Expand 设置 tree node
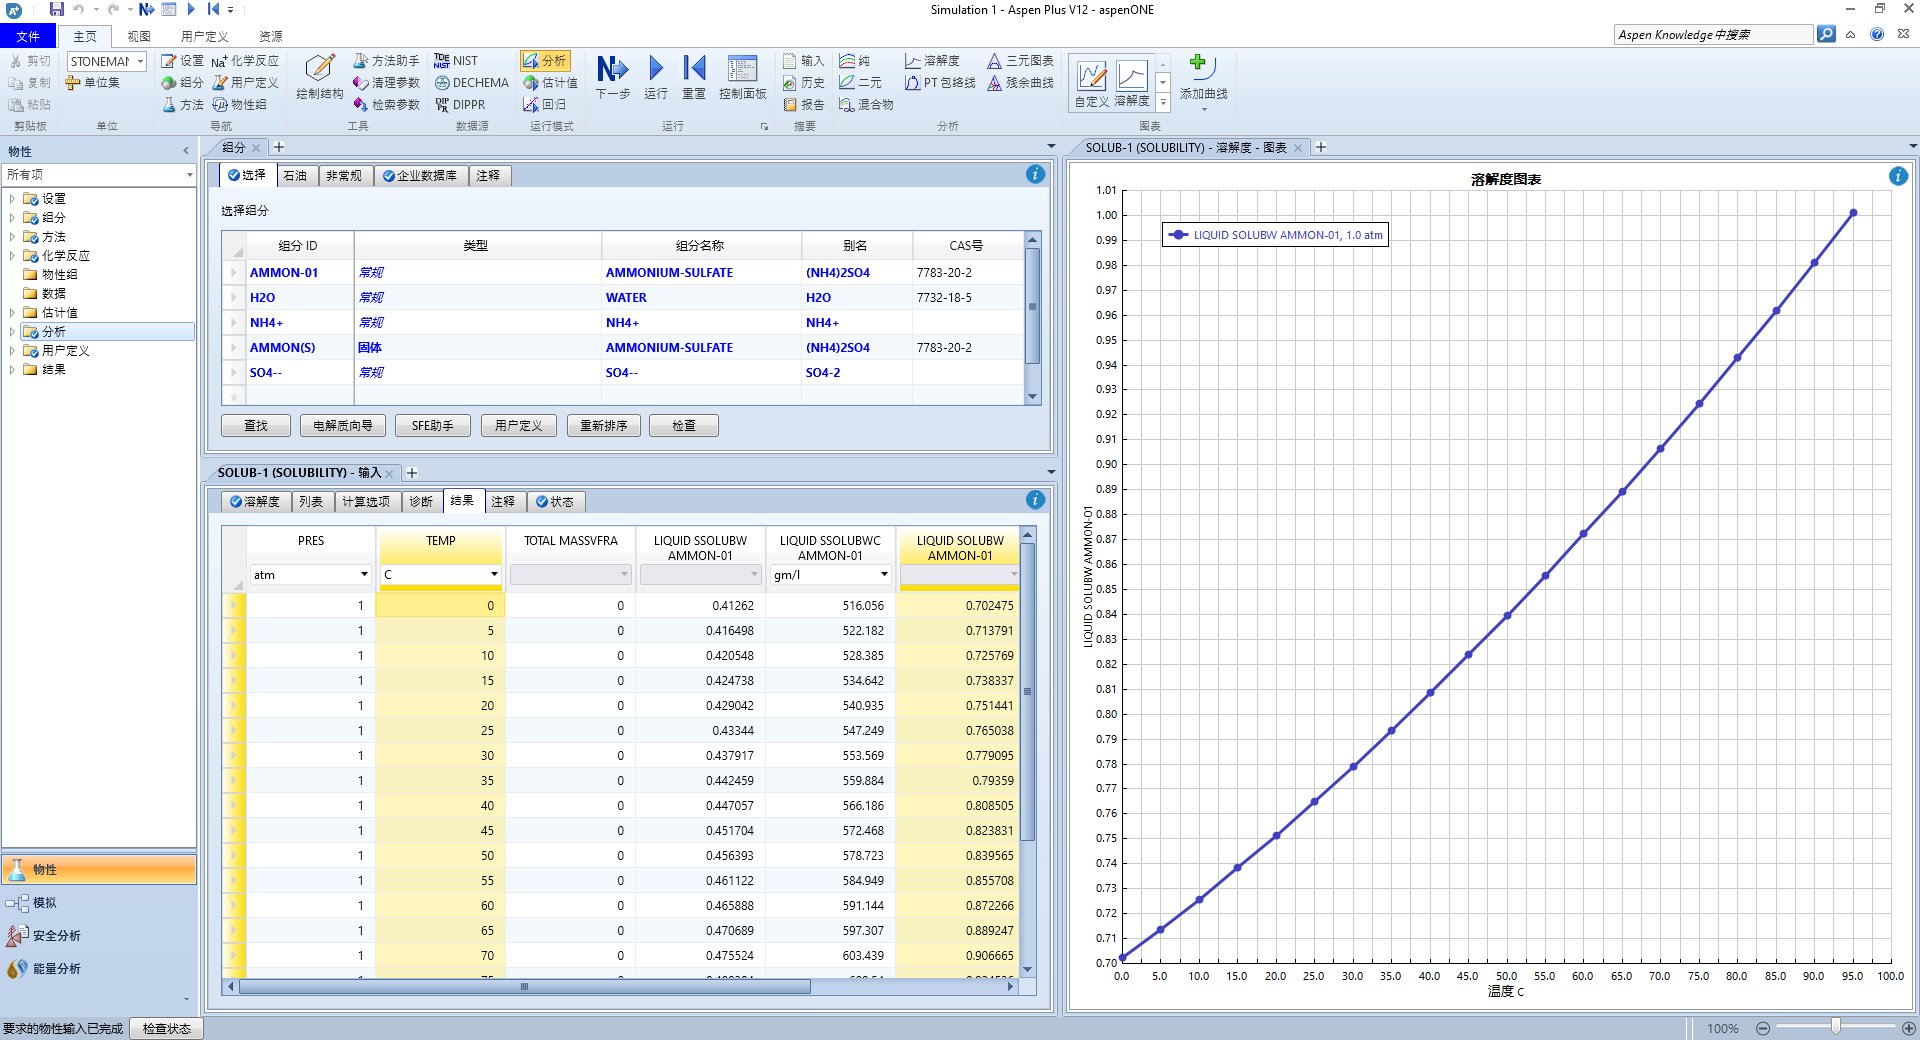1920x1040 pixels. (x=12, y=199)
